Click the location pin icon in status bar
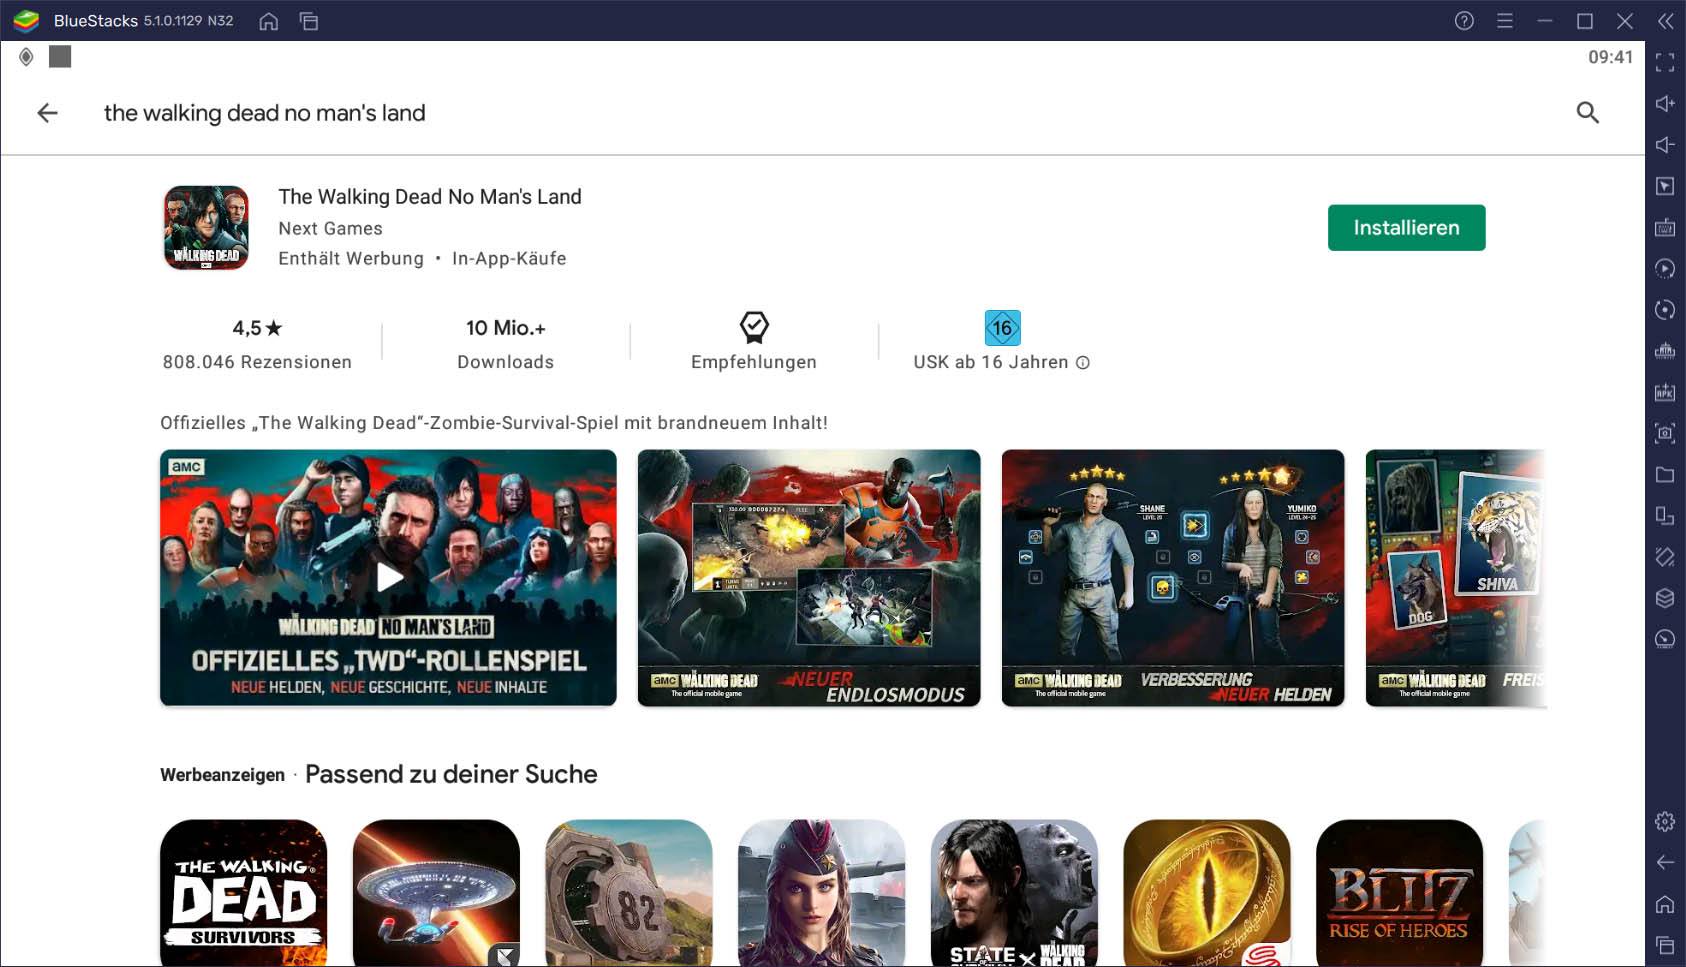This screenshot has height=967, width=1686. coord(26,57)
